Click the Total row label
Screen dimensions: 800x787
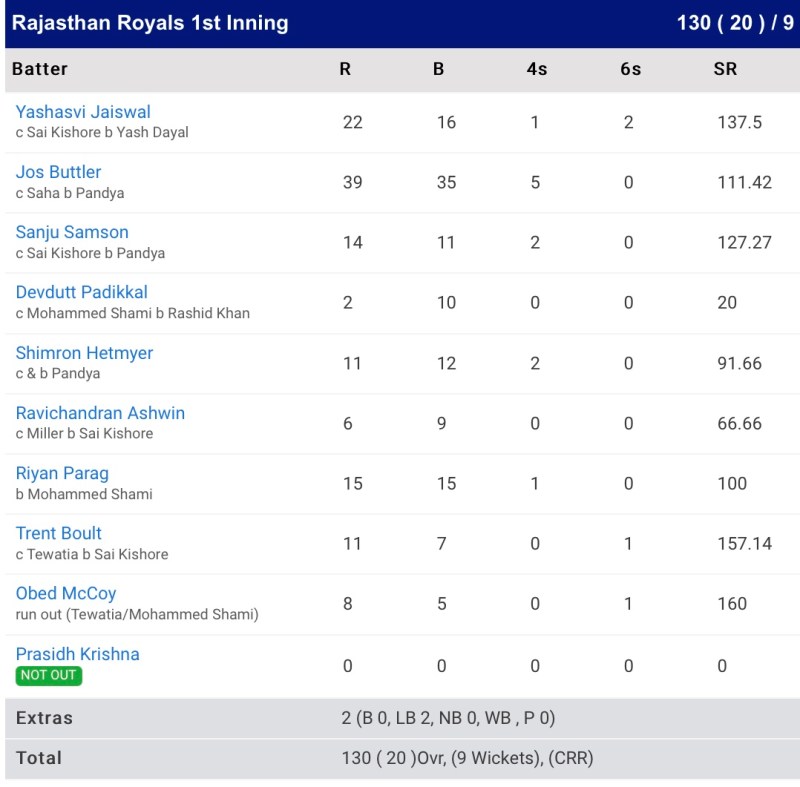(37, 758)
